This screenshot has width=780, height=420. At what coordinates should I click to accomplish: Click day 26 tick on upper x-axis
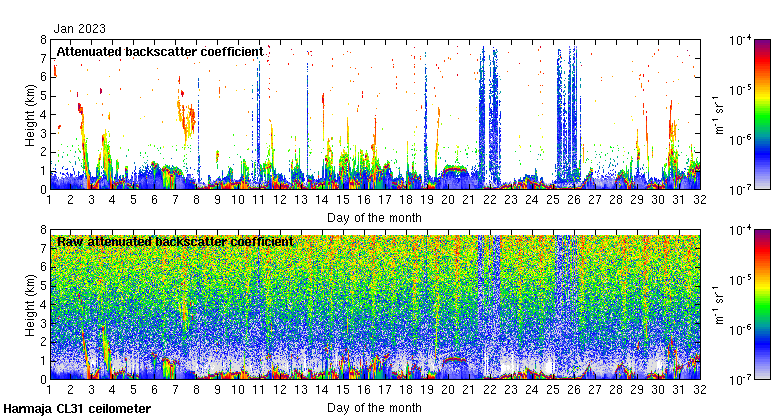click(574, 200)
